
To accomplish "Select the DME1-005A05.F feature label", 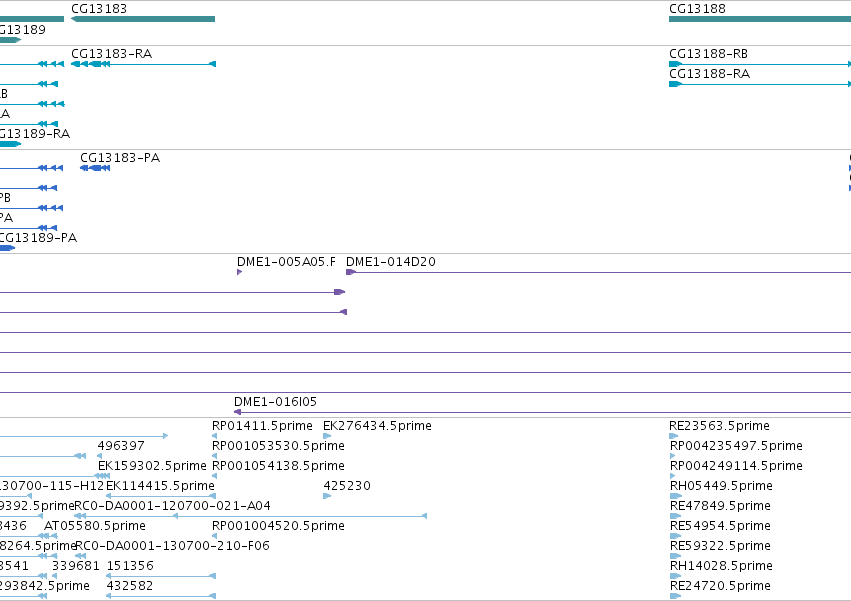I will pyautogui.click(x=286, y=262).
